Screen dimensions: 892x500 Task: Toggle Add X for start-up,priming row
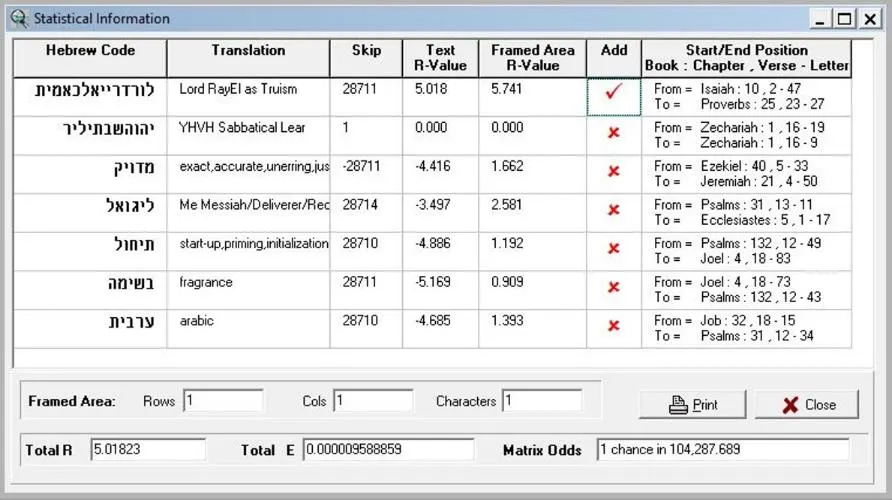613,248
